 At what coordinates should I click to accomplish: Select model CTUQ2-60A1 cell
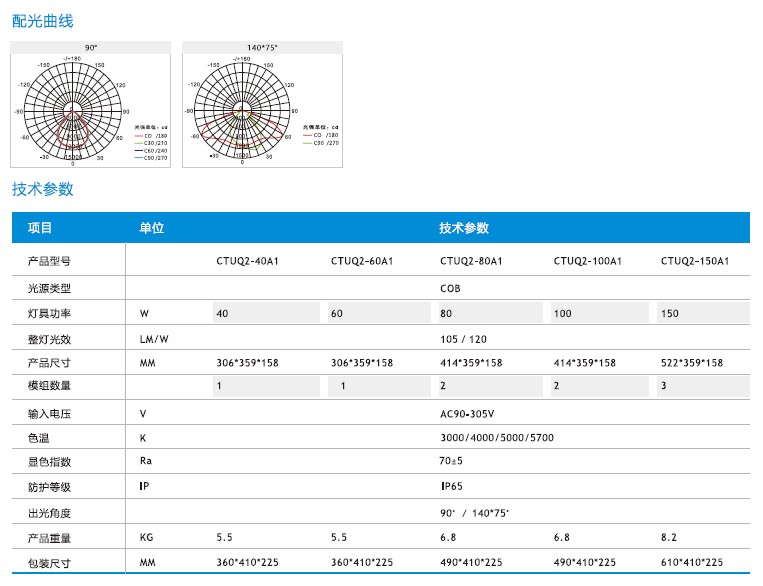(x=362, y=261)
